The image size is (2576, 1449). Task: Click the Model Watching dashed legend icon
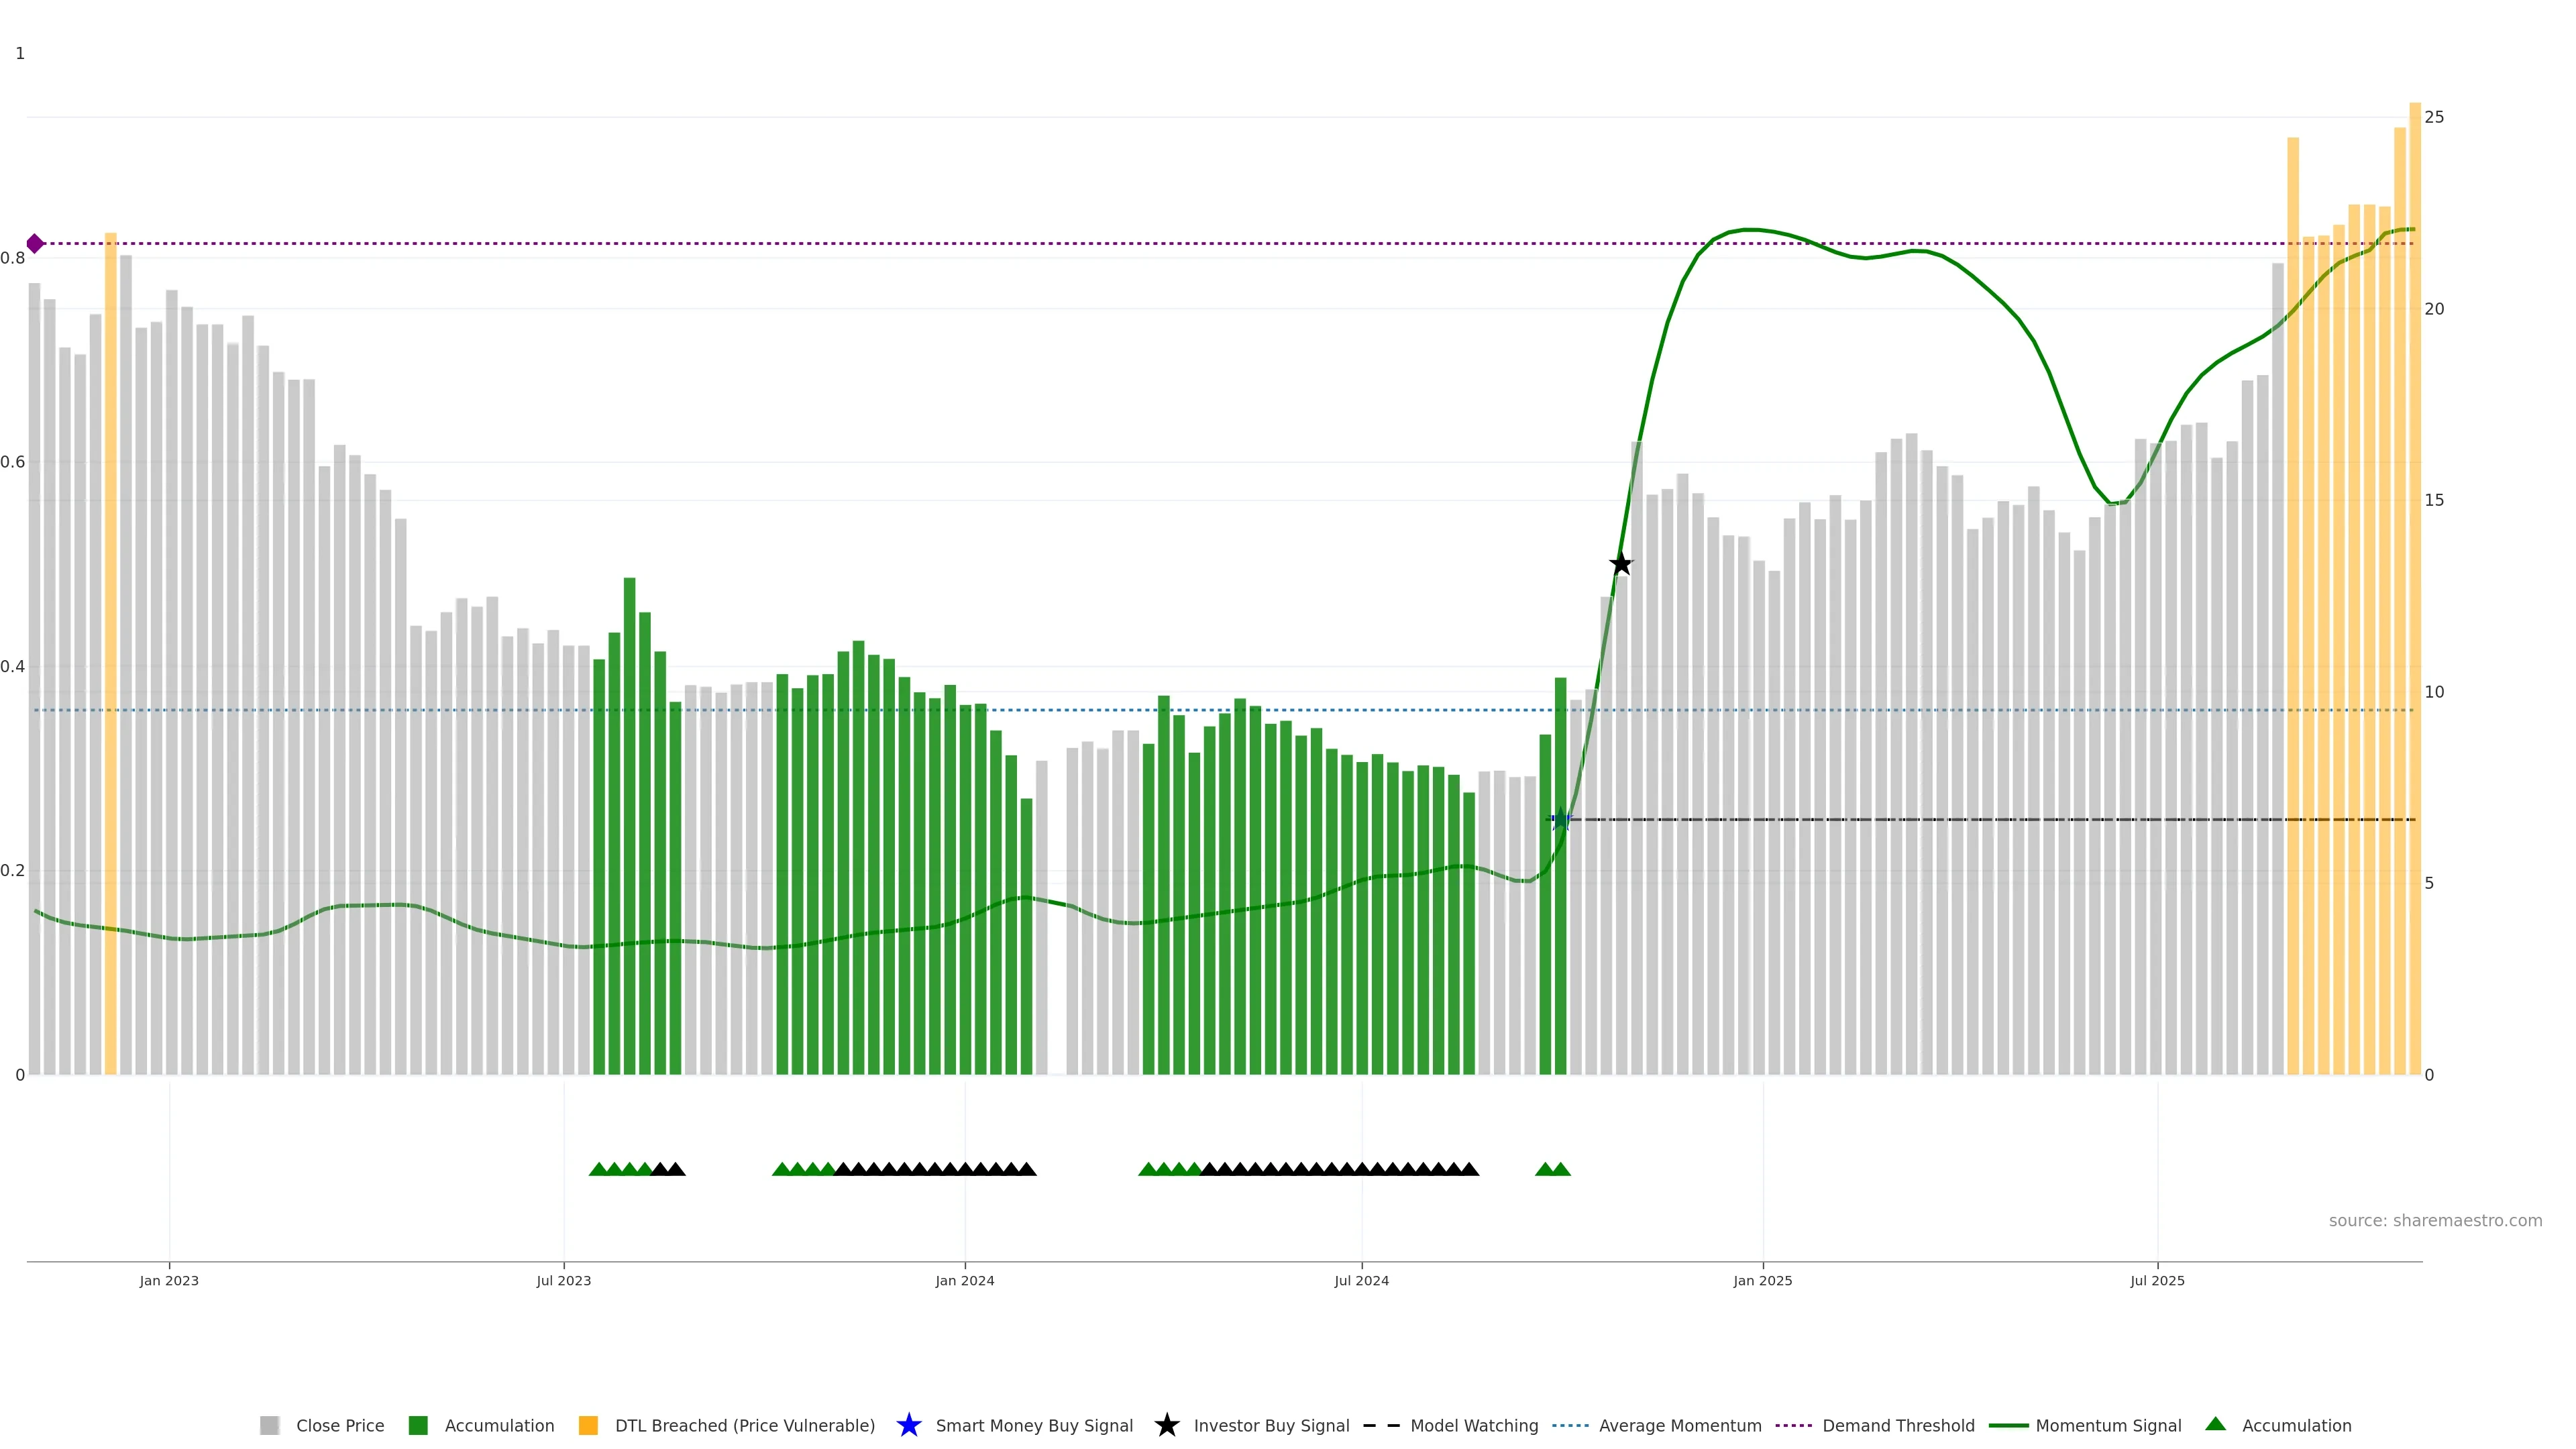(x=1381, y=1425)
